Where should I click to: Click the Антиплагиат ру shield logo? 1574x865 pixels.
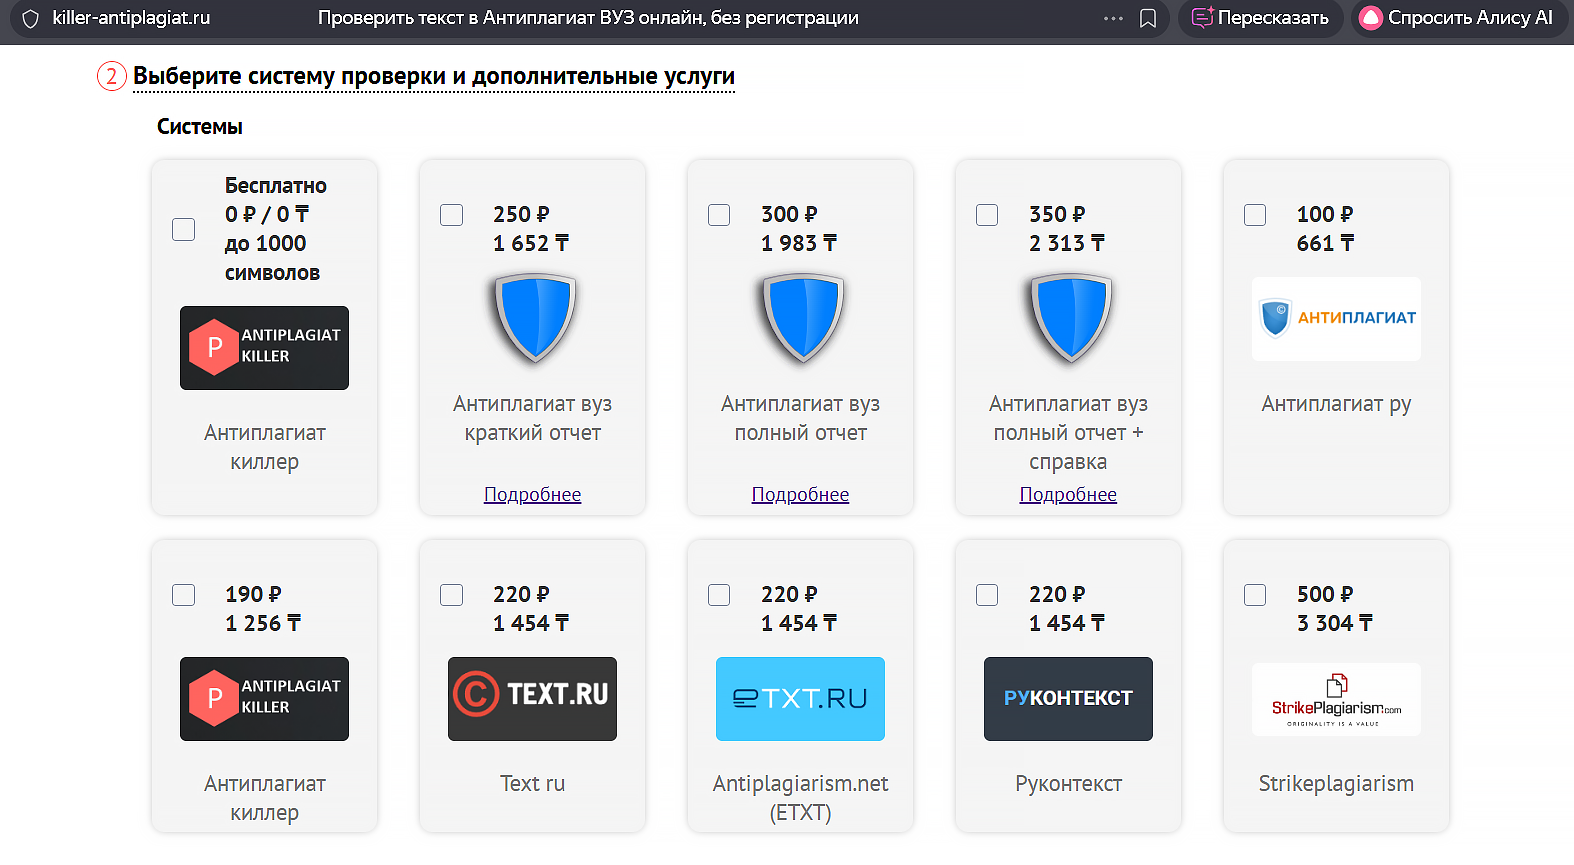coord(1335,319)
